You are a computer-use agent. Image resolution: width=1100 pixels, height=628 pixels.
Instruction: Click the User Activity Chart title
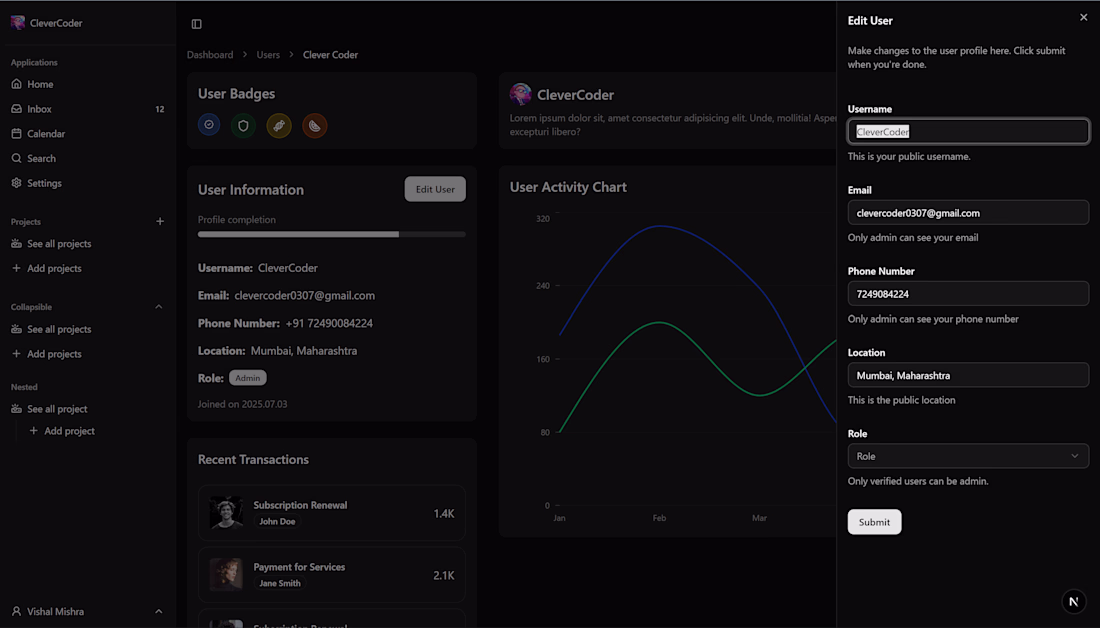(x=568, y=187)
